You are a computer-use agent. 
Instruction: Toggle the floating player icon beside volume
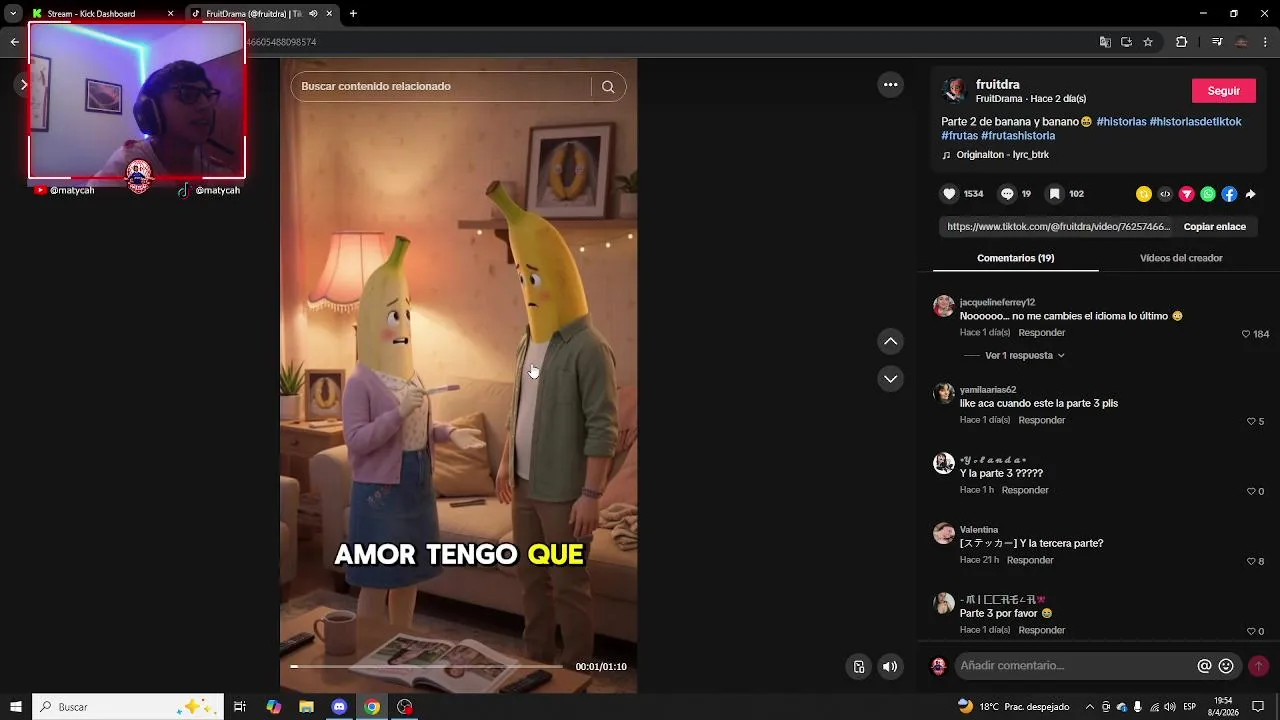(x=858, y=667)
